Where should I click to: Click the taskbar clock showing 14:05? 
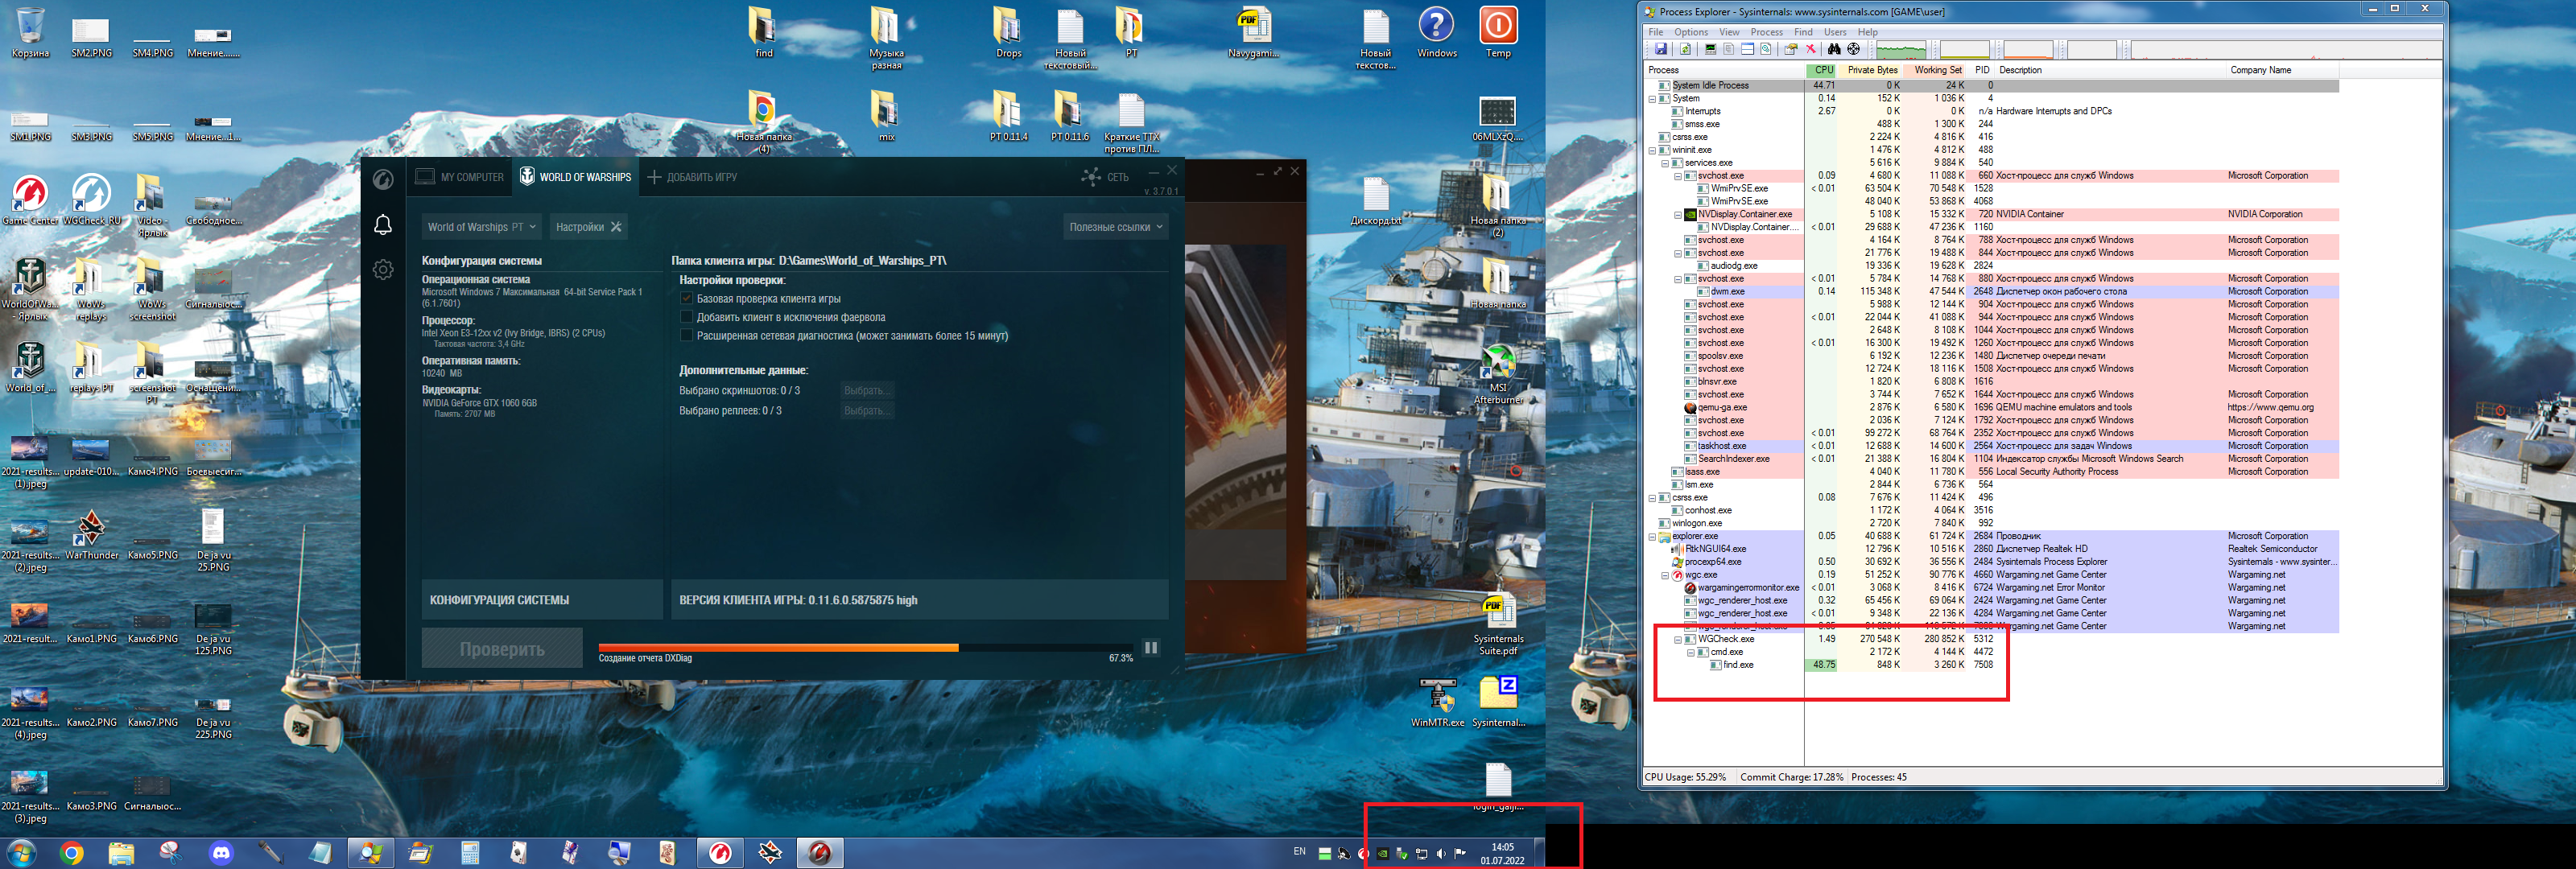click(1502, 853)
